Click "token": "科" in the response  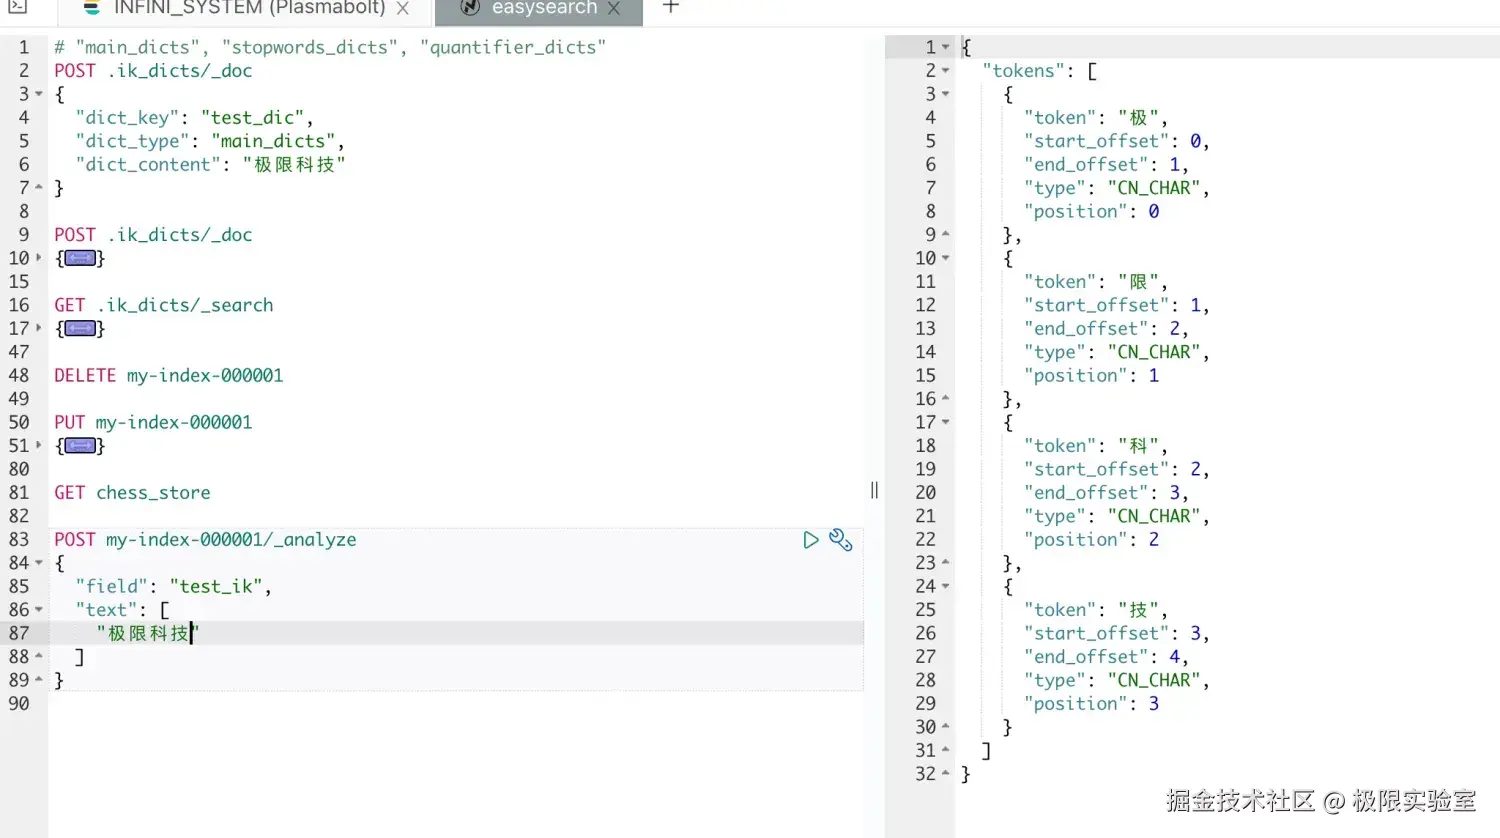[1096, 446]
